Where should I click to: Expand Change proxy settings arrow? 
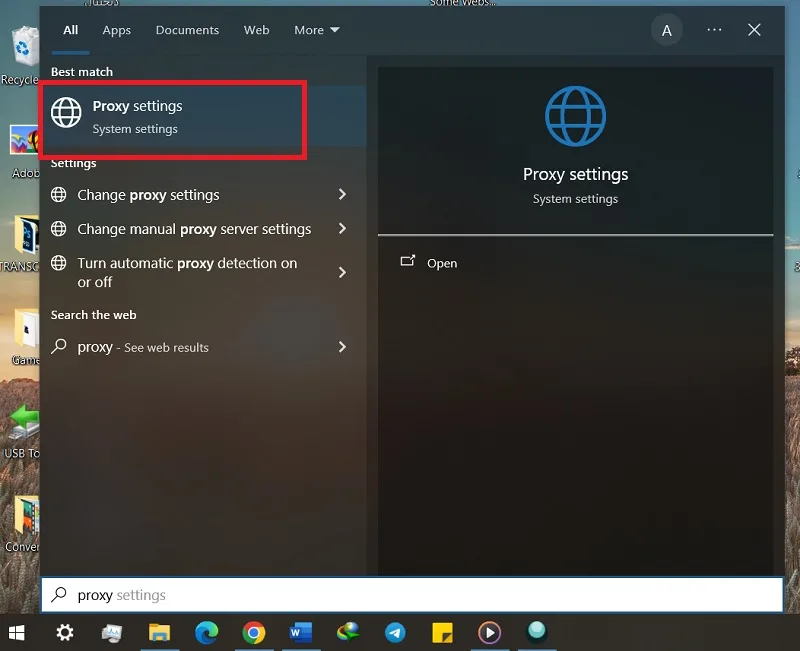pos(342,194)
